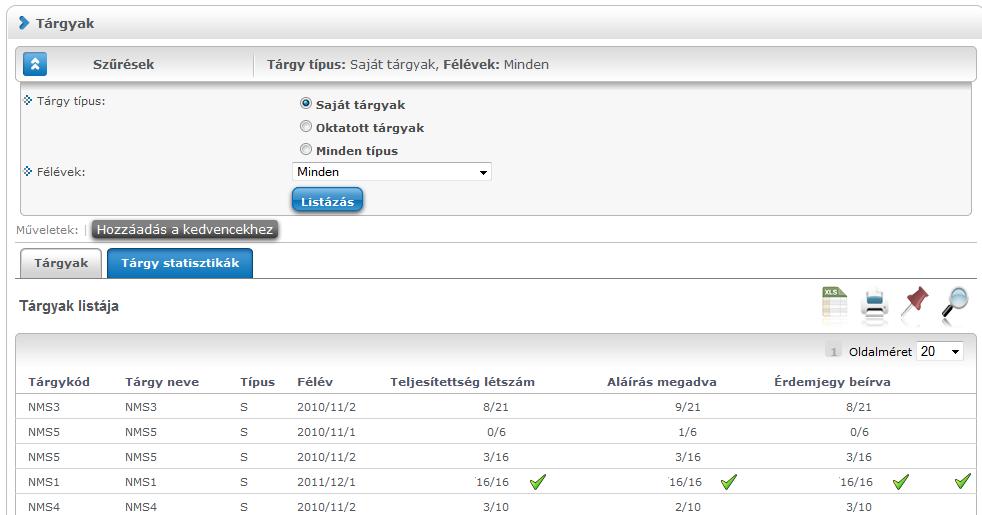This screenshot has width=982, height=515.
Task: Click Hozzáadás a kedvencekhez
Action: click(x=185, y=229)
